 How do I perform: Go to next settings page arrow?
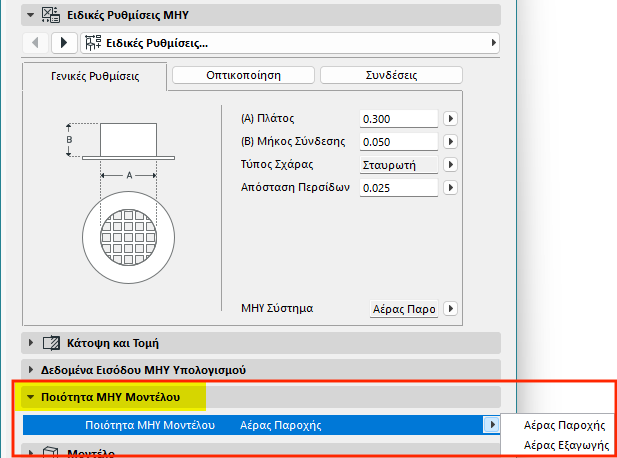[x=64, y=42]
